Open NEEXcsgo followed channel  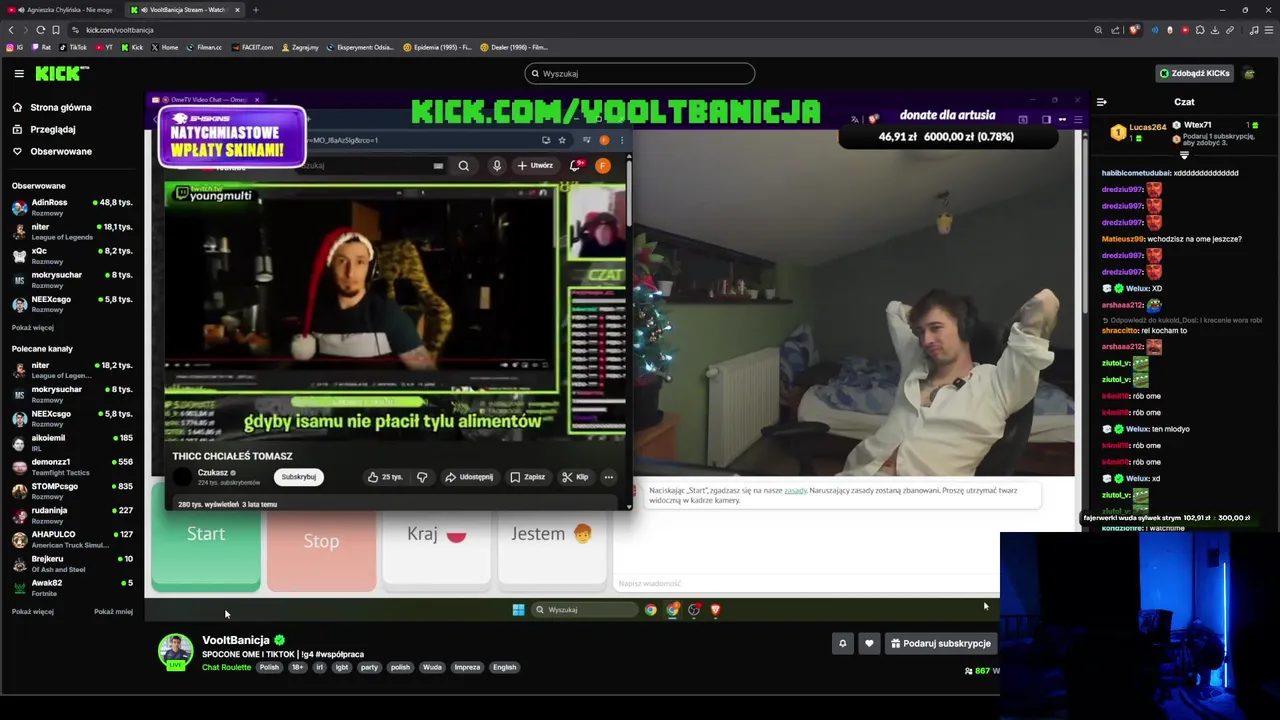tap(72, 303)
